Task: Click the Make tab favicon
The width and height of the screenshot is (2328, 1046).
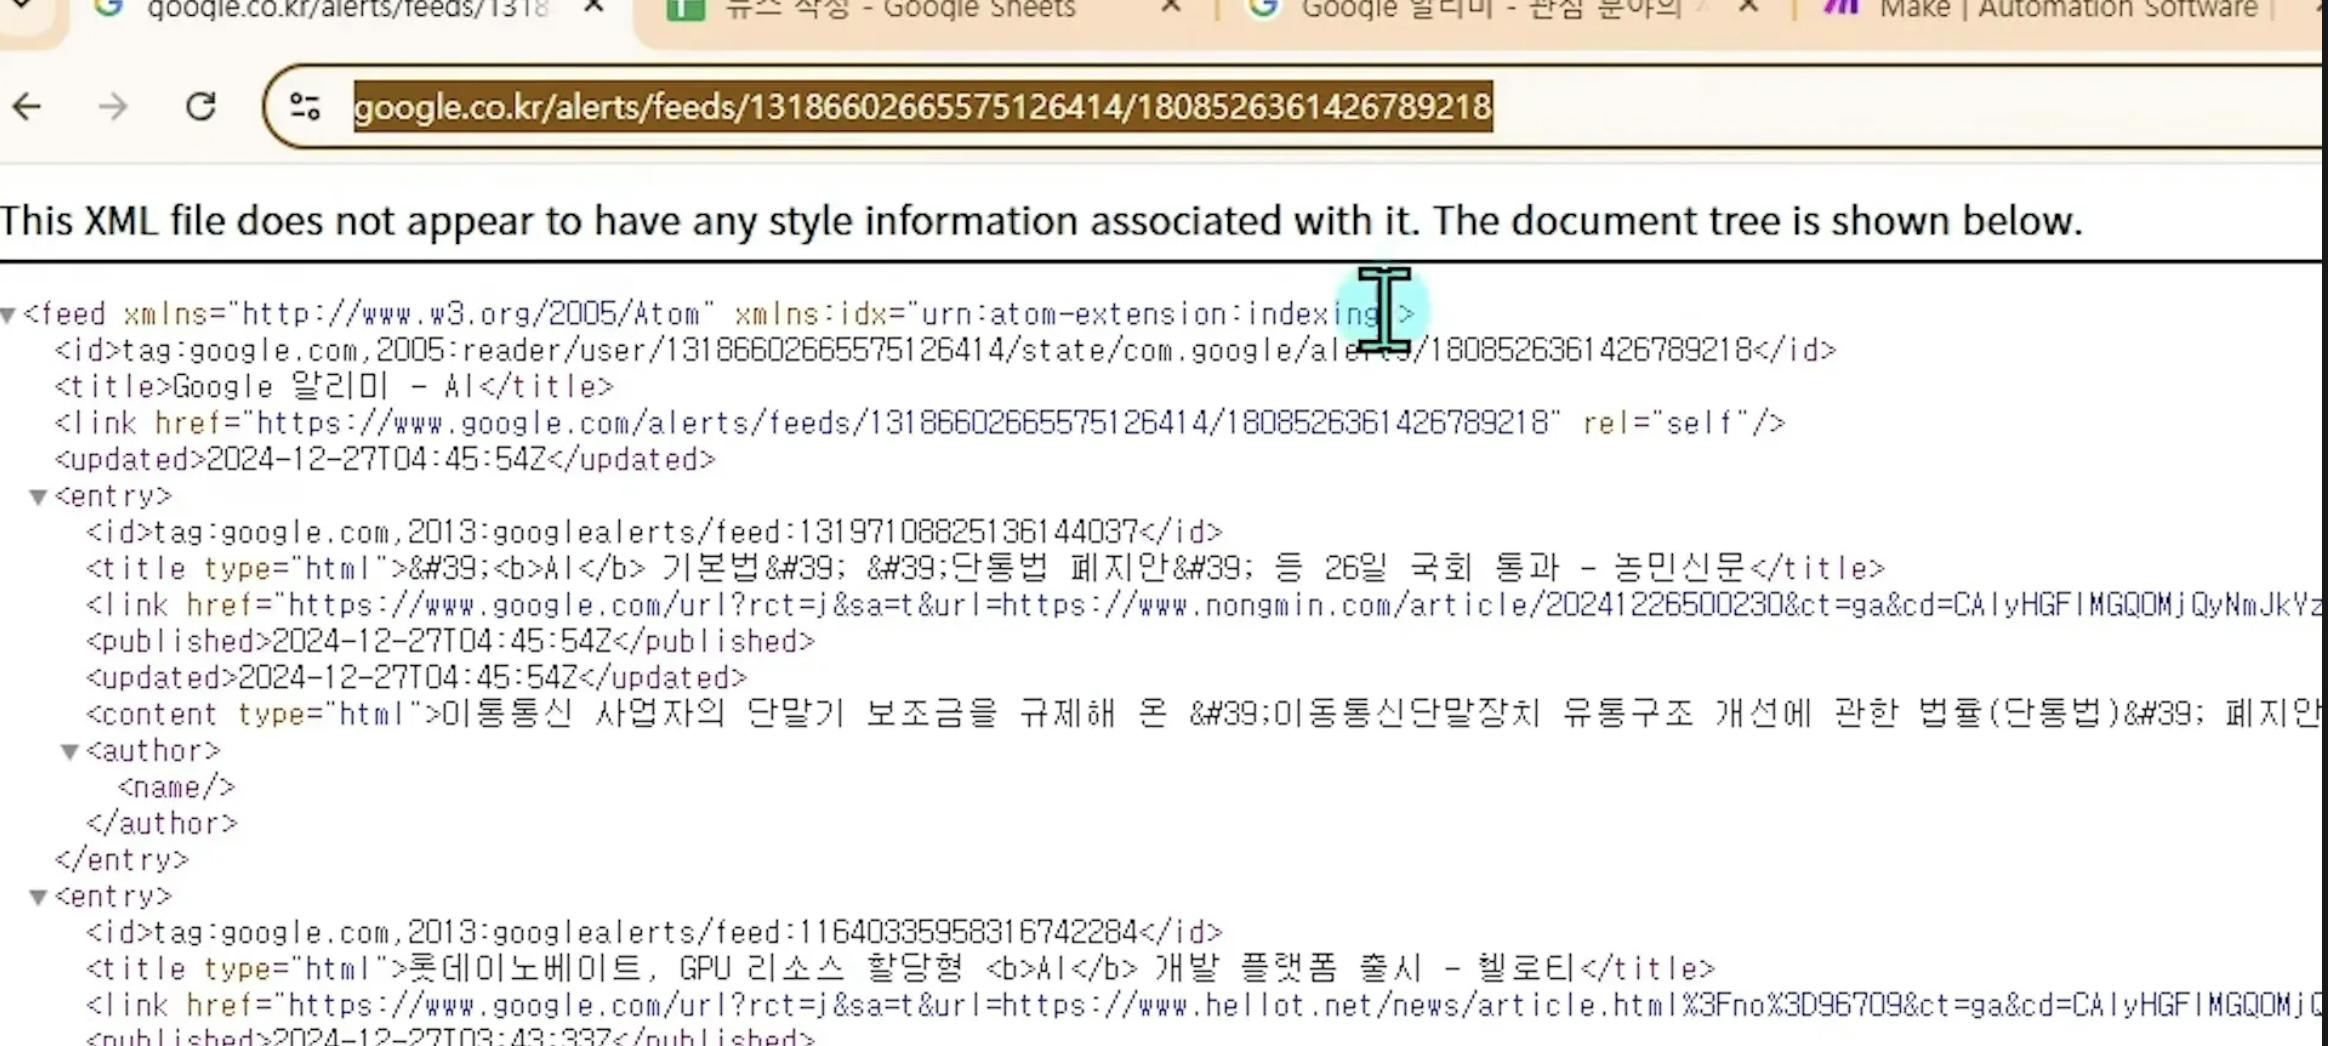Action: 1840,9
